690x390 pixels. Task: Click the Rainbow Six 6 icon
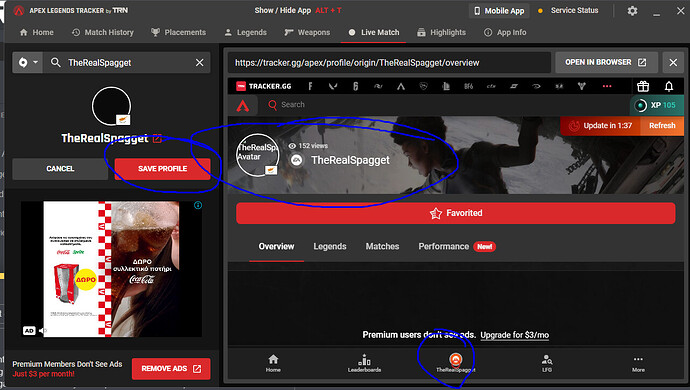click(x=356, y=86)
